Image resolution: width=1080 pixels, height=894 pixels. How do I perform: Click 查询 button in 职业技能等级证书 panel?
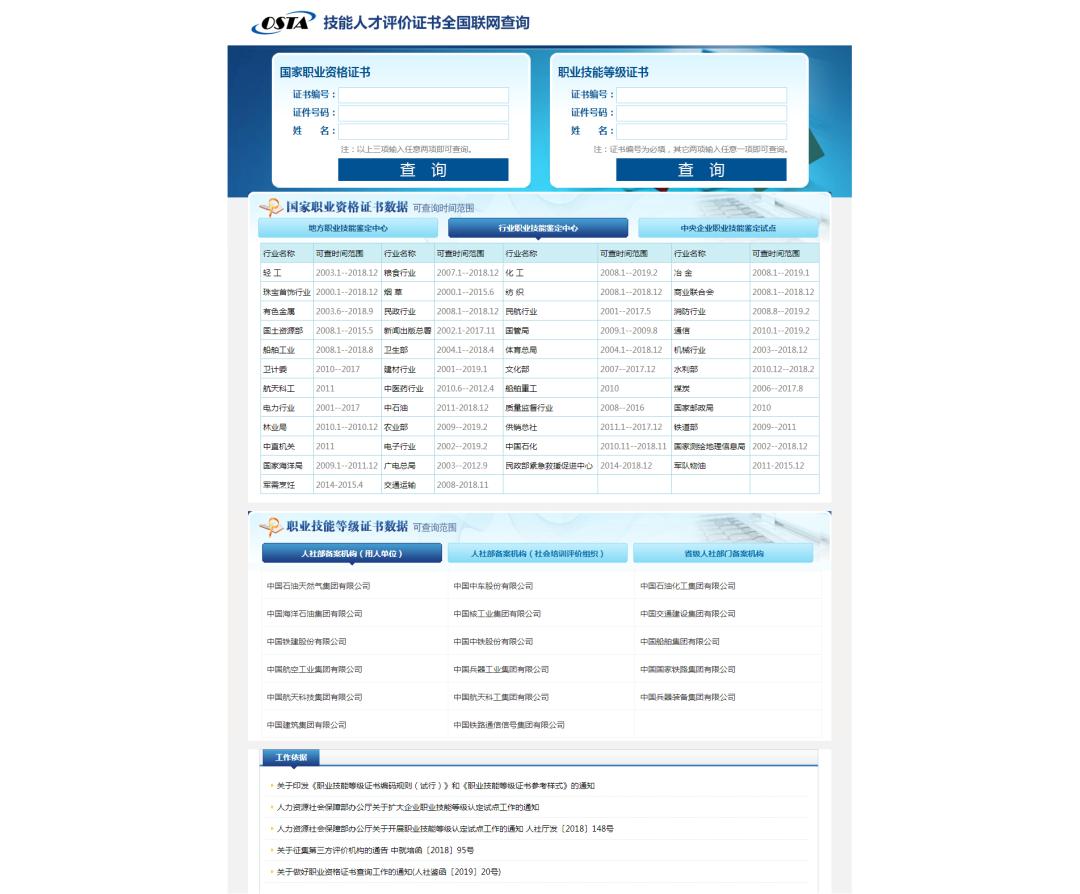pos(701,169)
